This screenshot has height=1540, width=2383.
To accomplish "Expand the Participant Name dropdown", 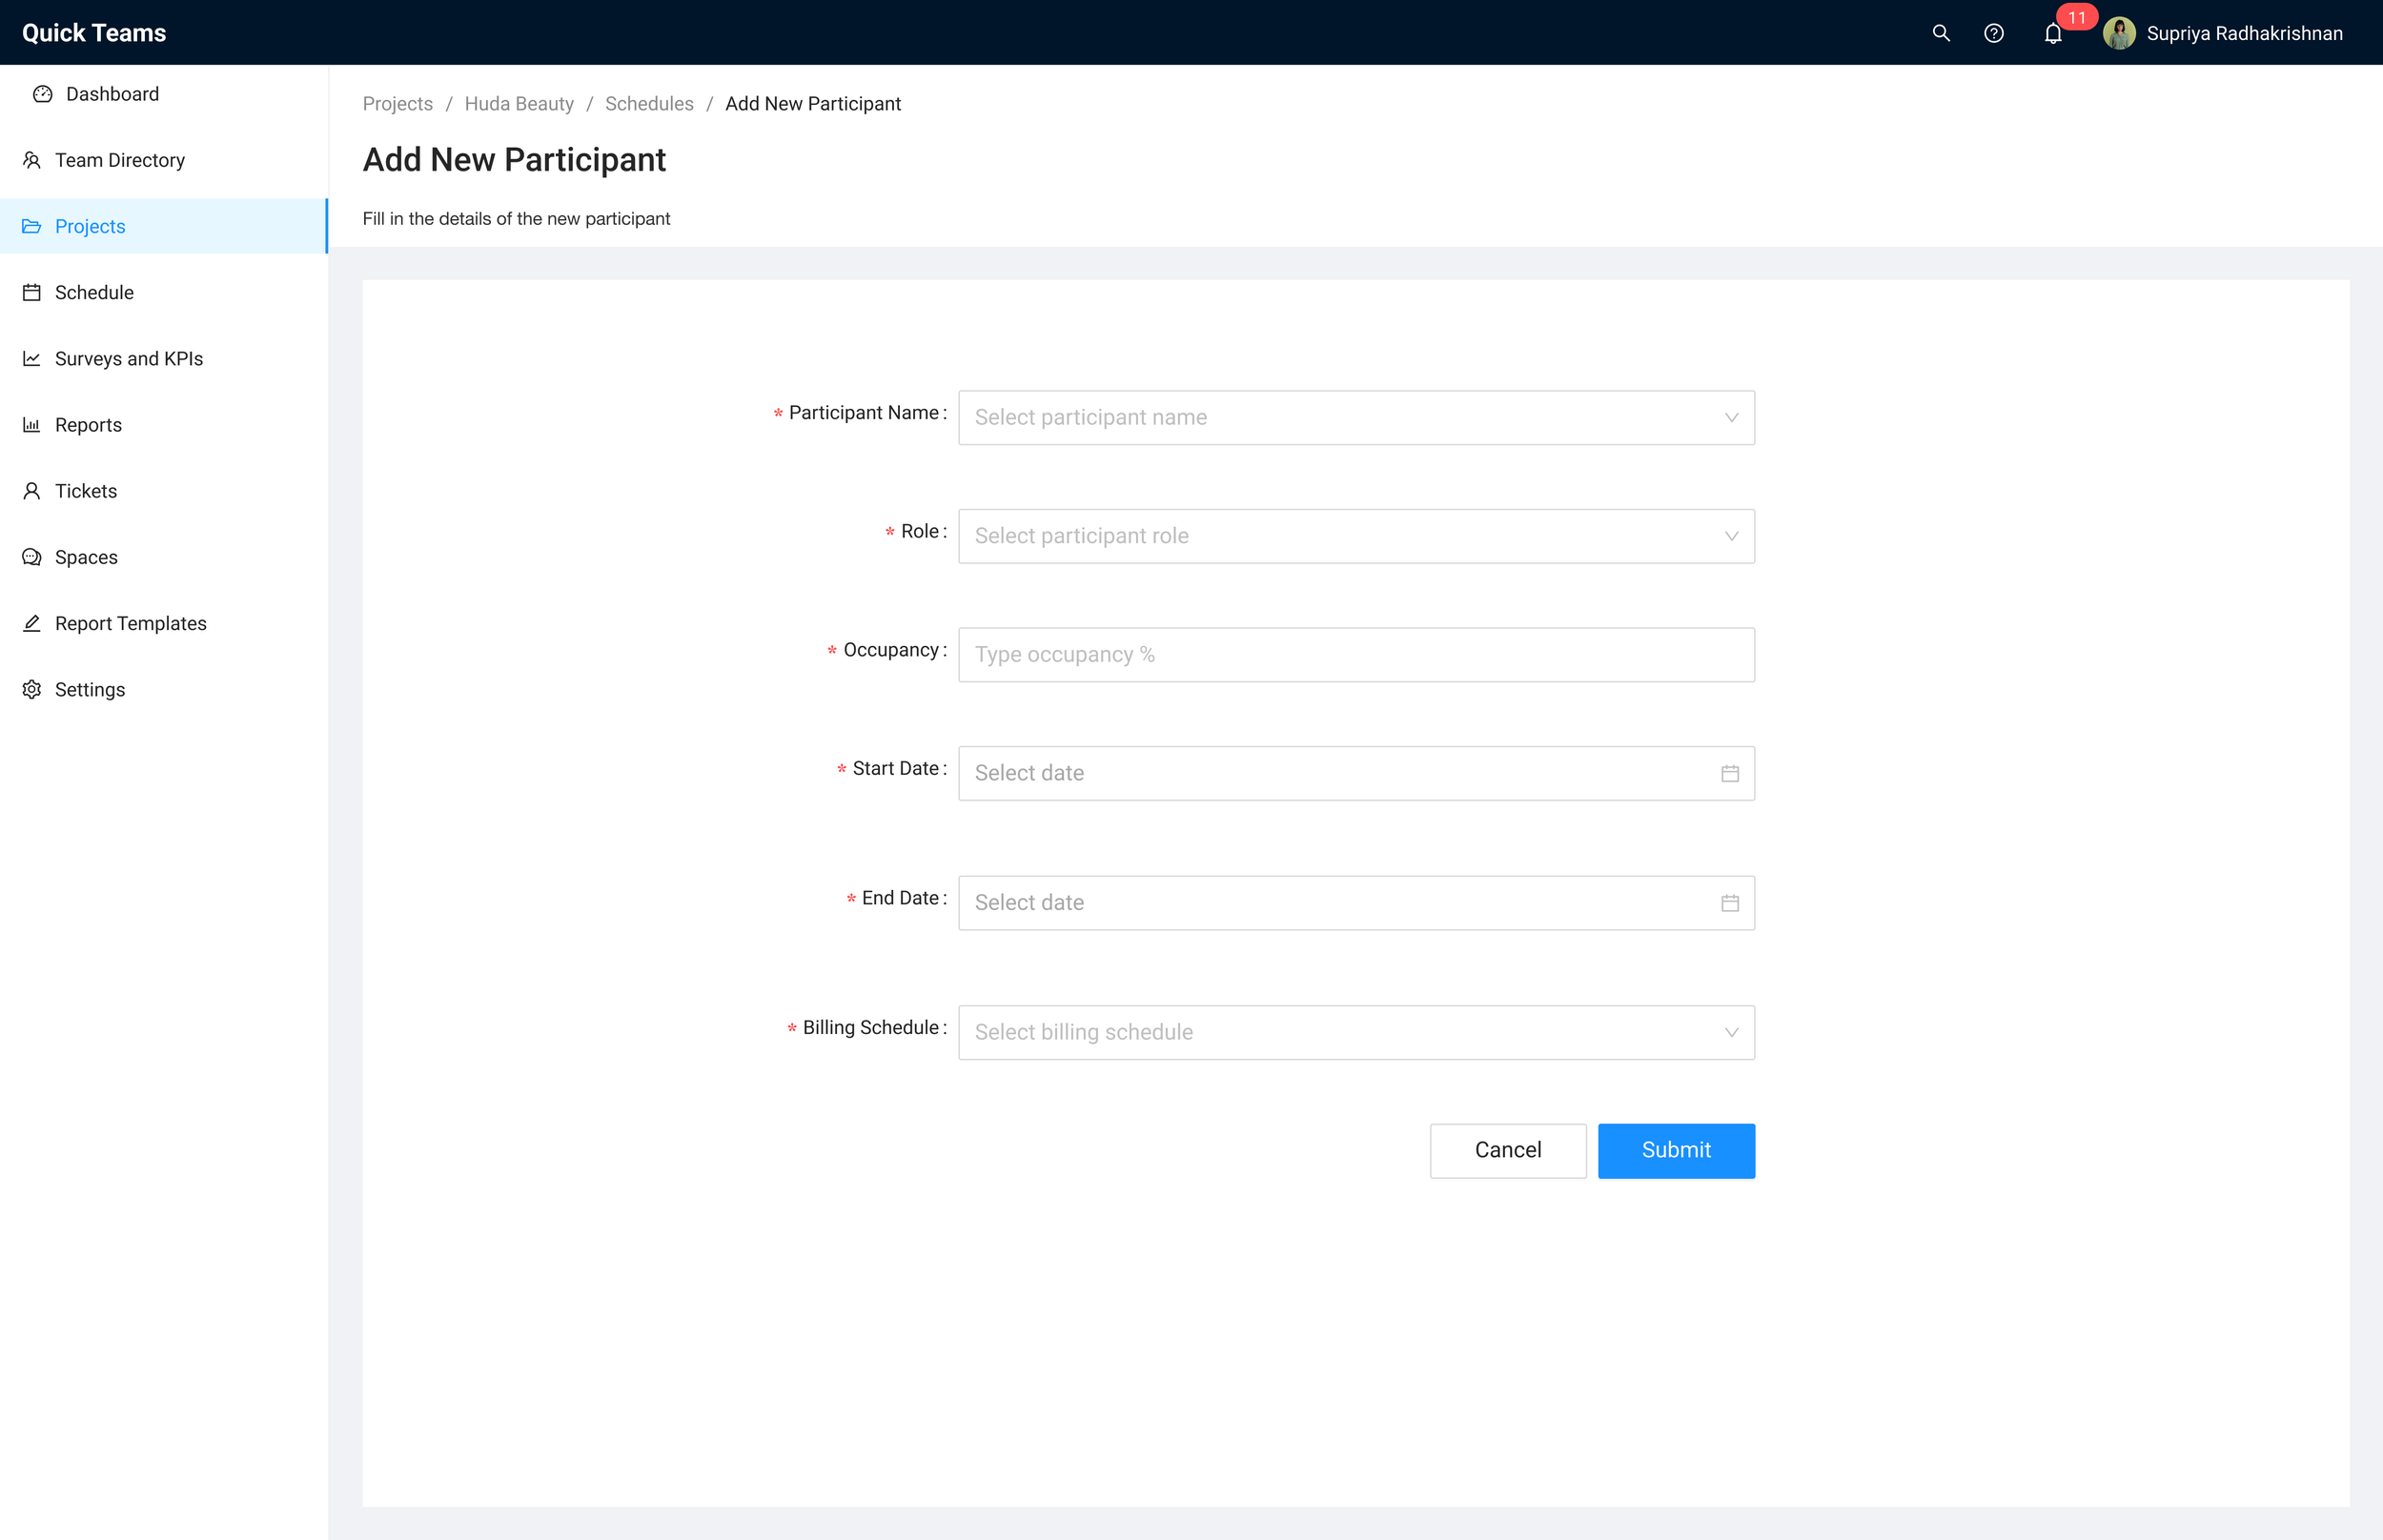I will (x=1355, y=418).
